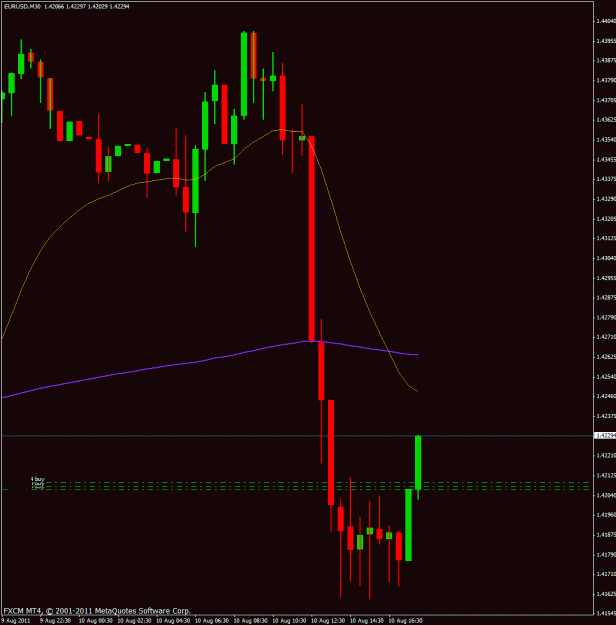
Task: Click the '10 Aug 04:30' time axis label
Action: pyautogui.click(x=173, y=621)
